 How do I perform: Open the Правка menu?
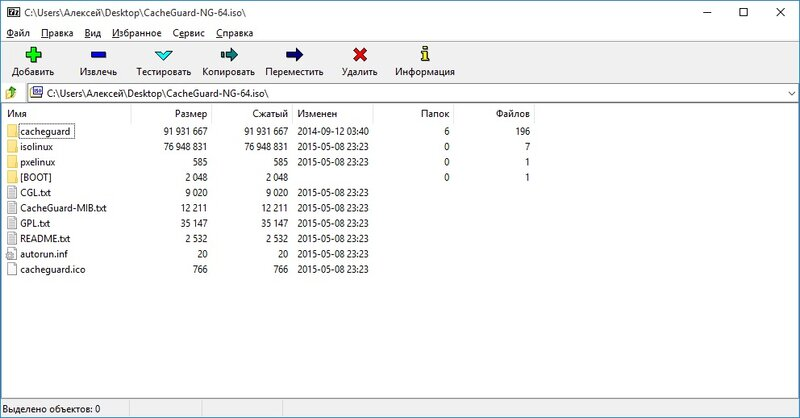pyautogui.click(x=57, y=33)
